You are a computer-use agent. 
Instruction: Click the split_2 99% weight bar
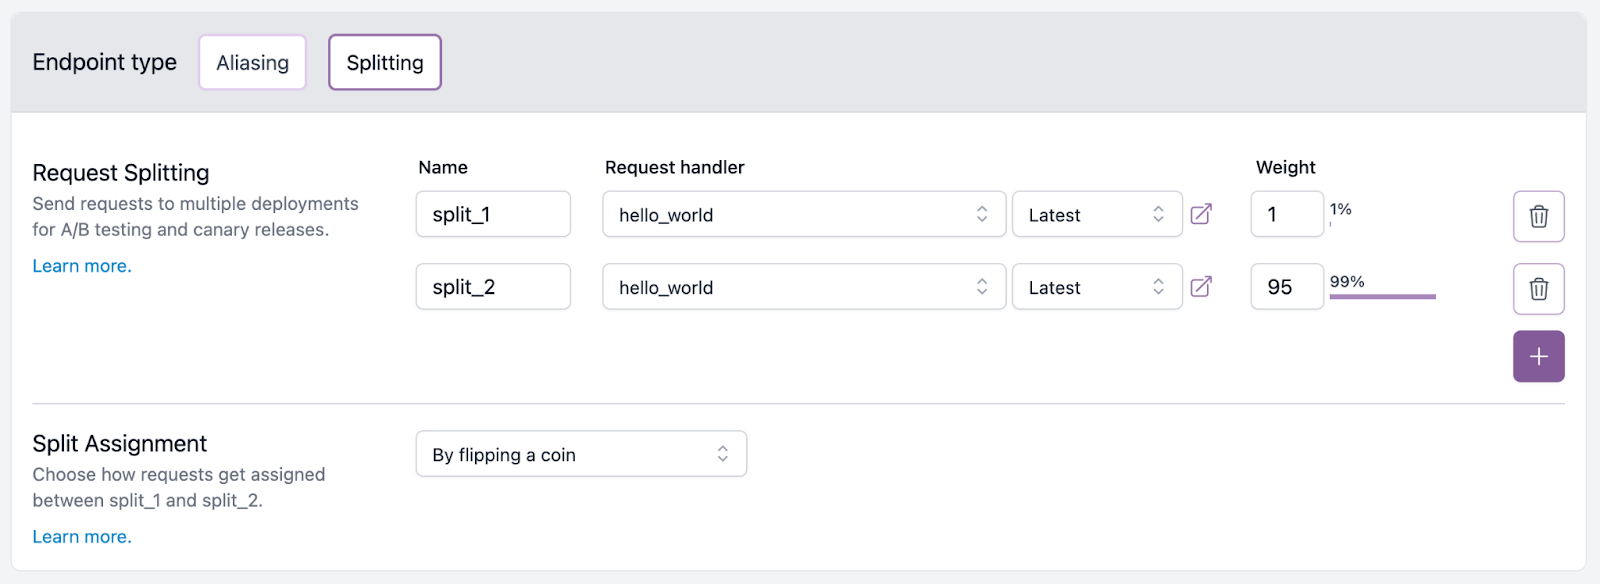(x=1382, y=296)
